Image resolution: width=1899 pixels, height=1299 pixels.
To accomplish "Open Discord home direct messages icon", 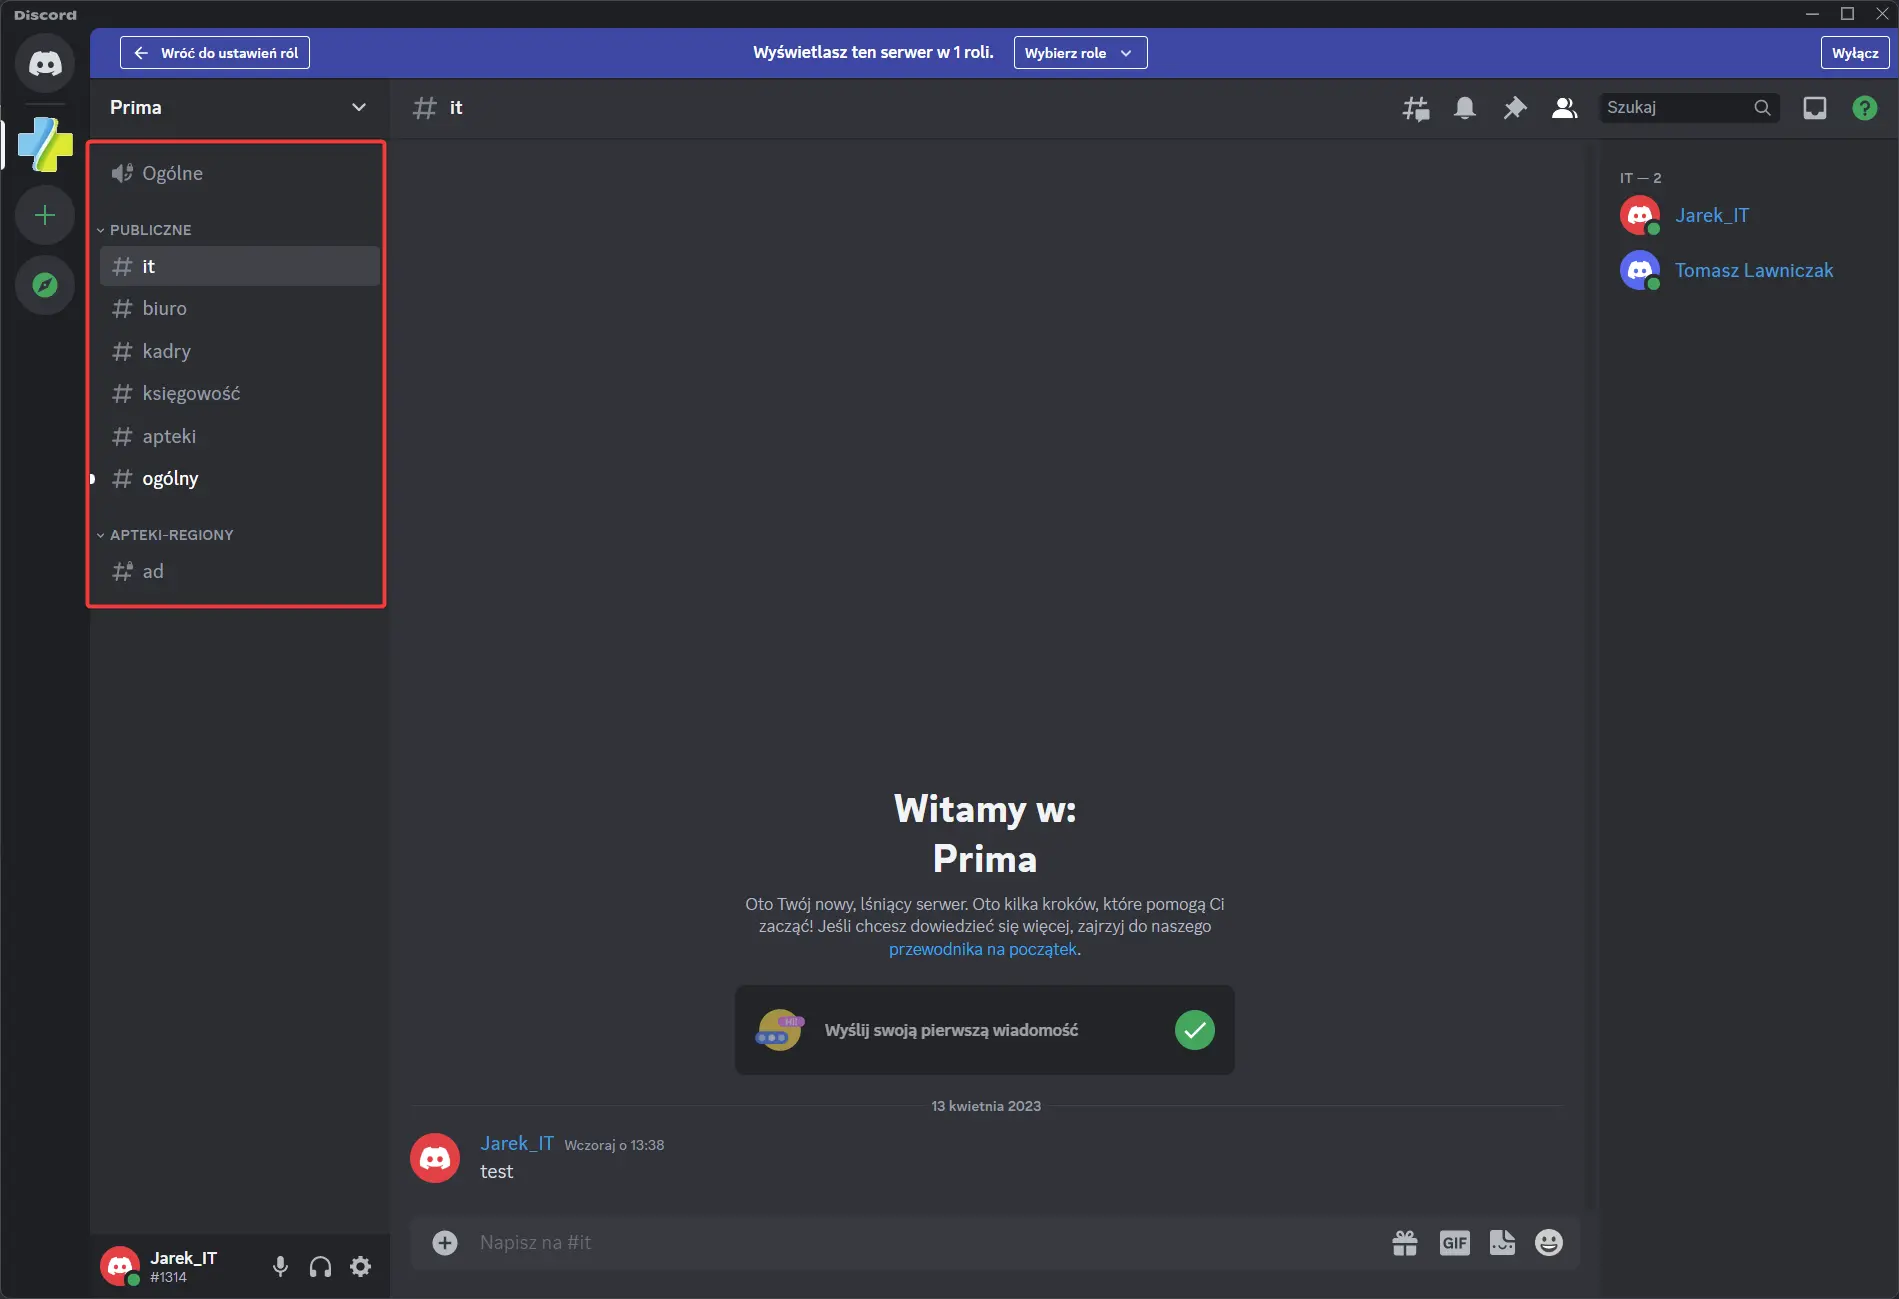I will [45, 64].
